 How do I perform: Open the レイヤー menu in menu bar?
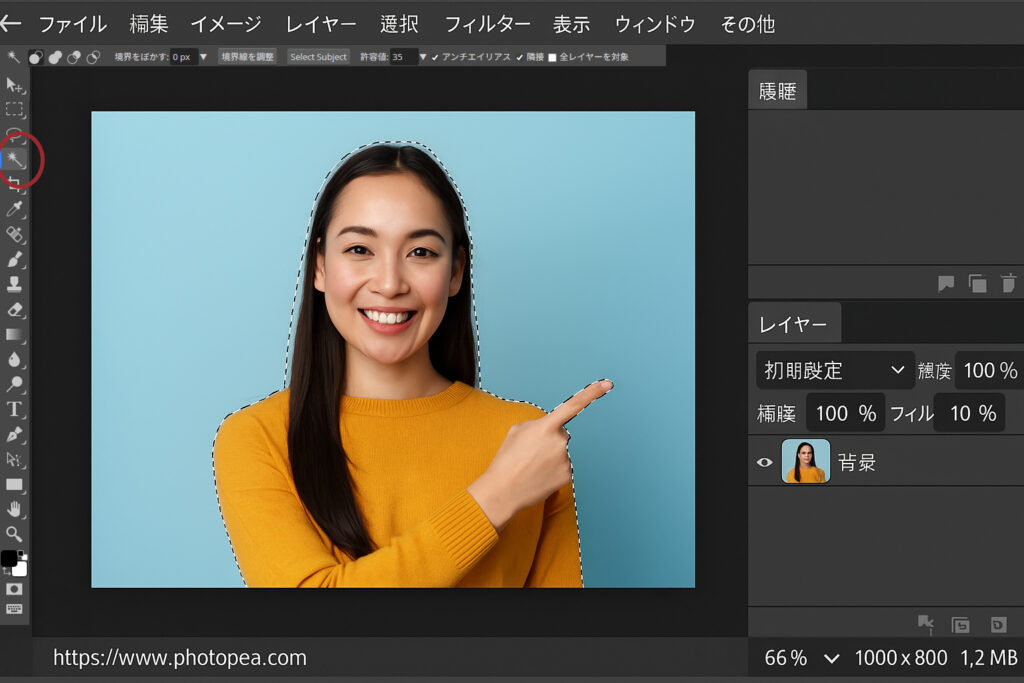pyautogui.click(x=320, y=24)
